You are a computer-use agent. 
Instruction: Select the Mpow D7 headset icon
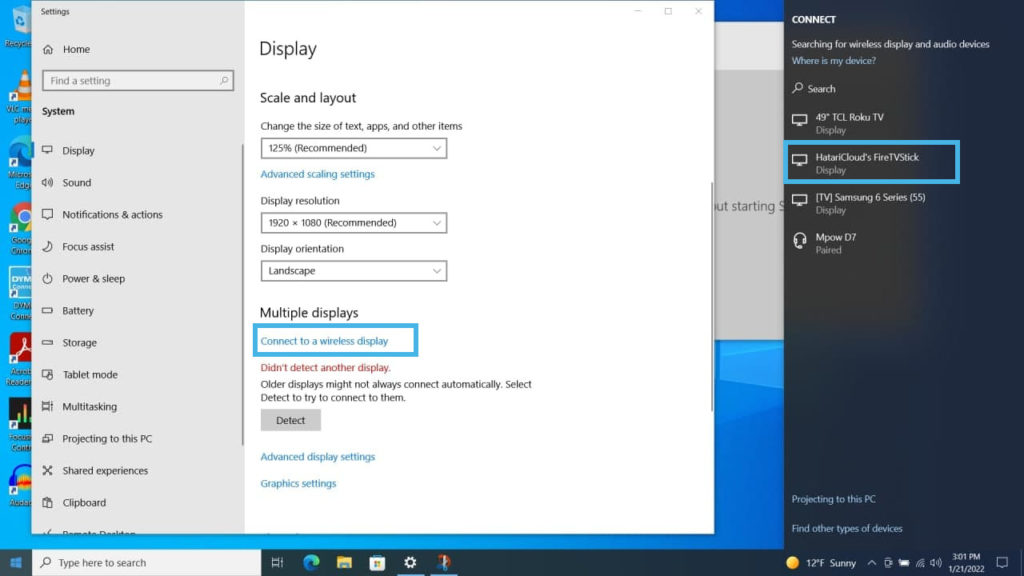[x=799, y=241]
